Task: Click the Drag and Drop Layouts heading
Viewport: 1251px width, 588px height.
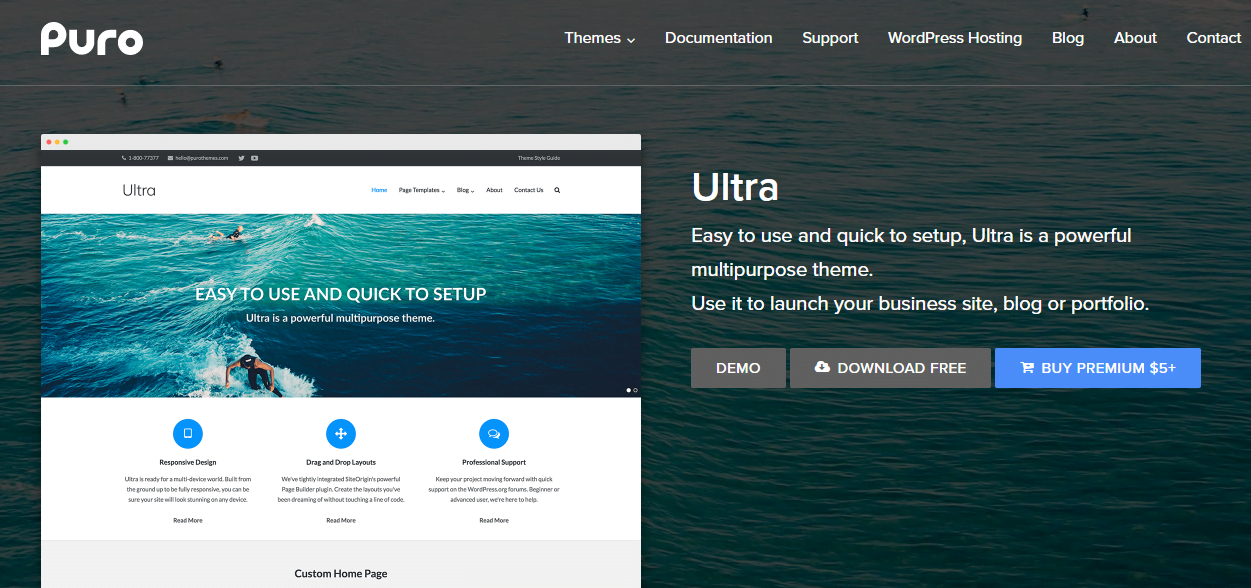Action: (341, 462)
